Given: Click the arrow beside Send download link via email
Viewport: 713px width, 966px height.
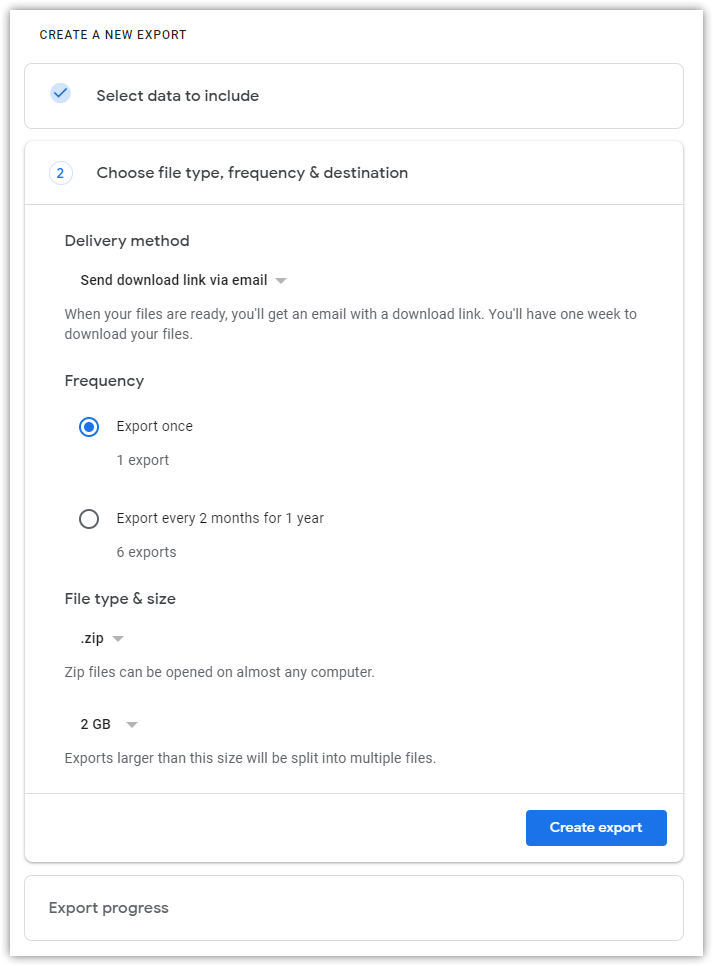Looking at the screenshot, I should [x=281, y=280].
